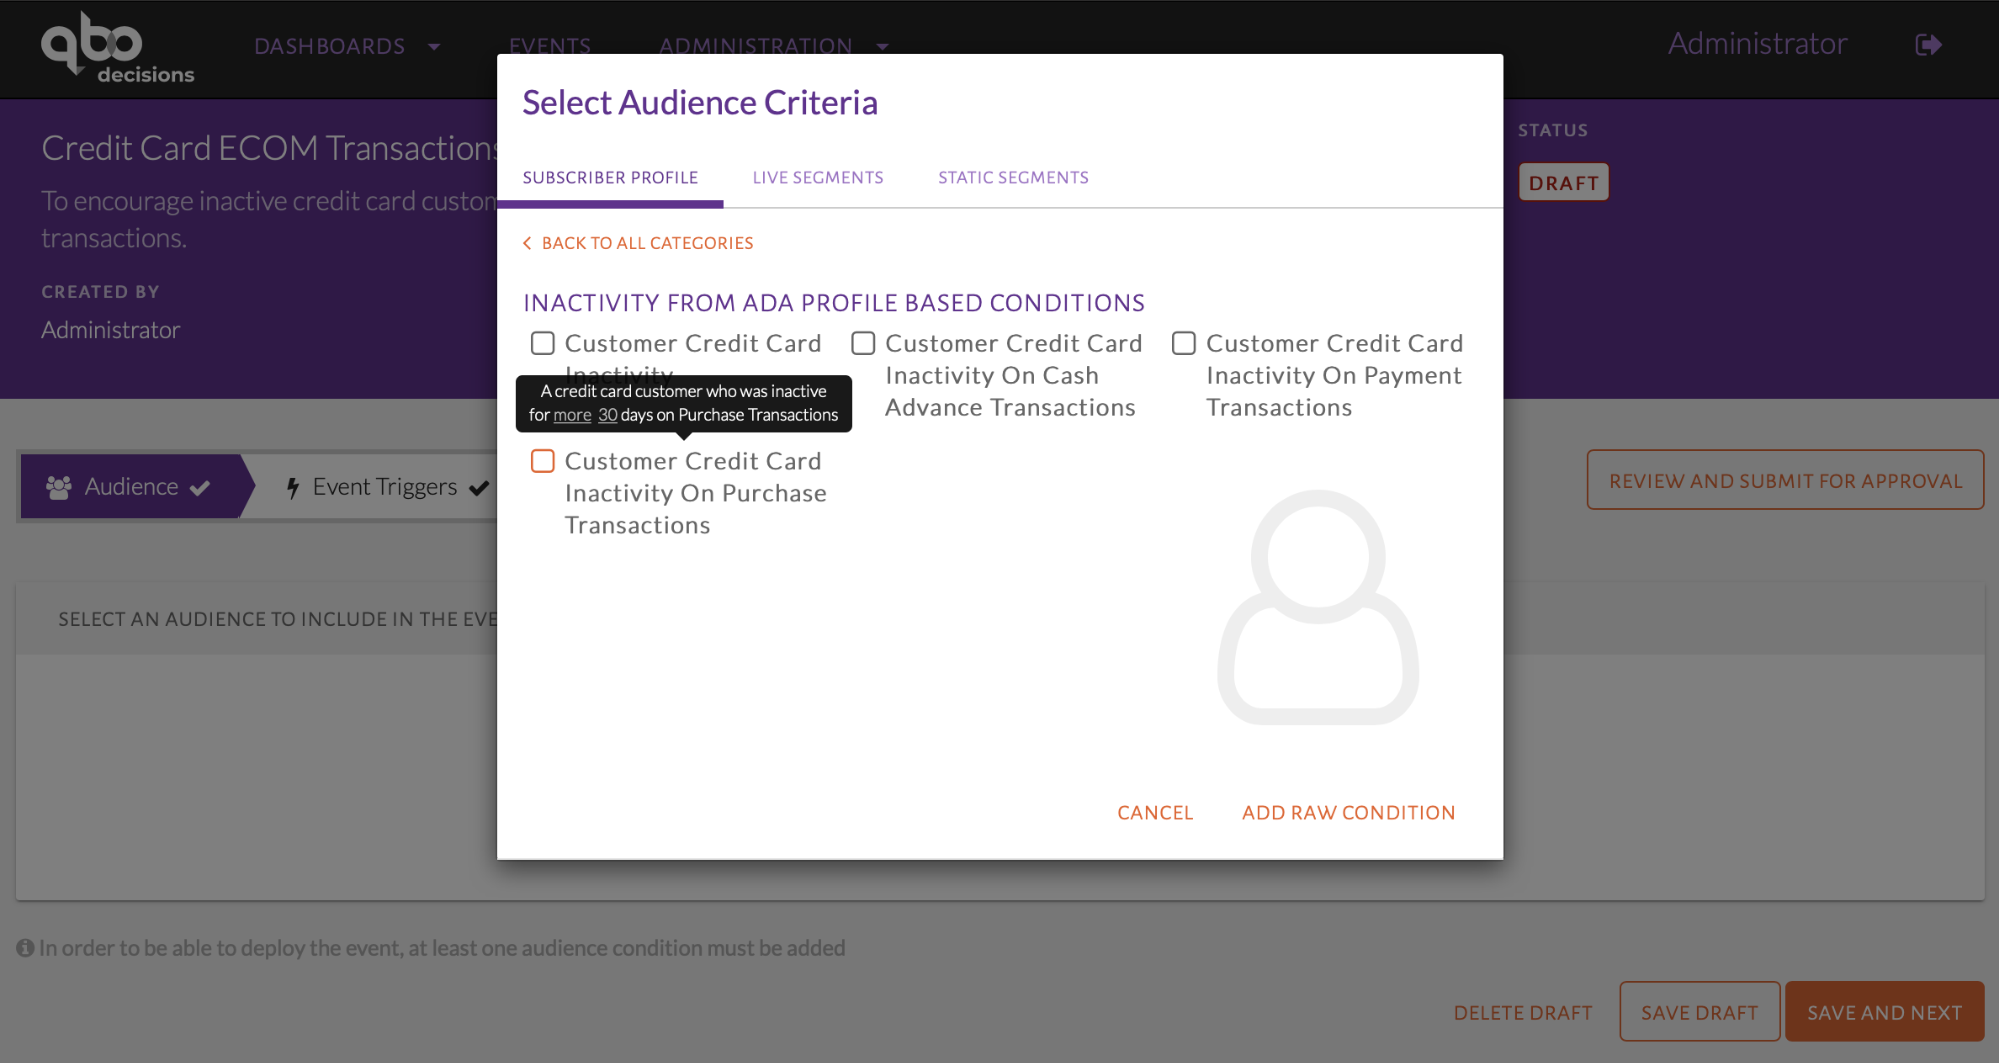The height and width of the screenshot is (1064, 1999).
Task: Click underlined 'more' in the tooltip
Action: click(572, 415)
